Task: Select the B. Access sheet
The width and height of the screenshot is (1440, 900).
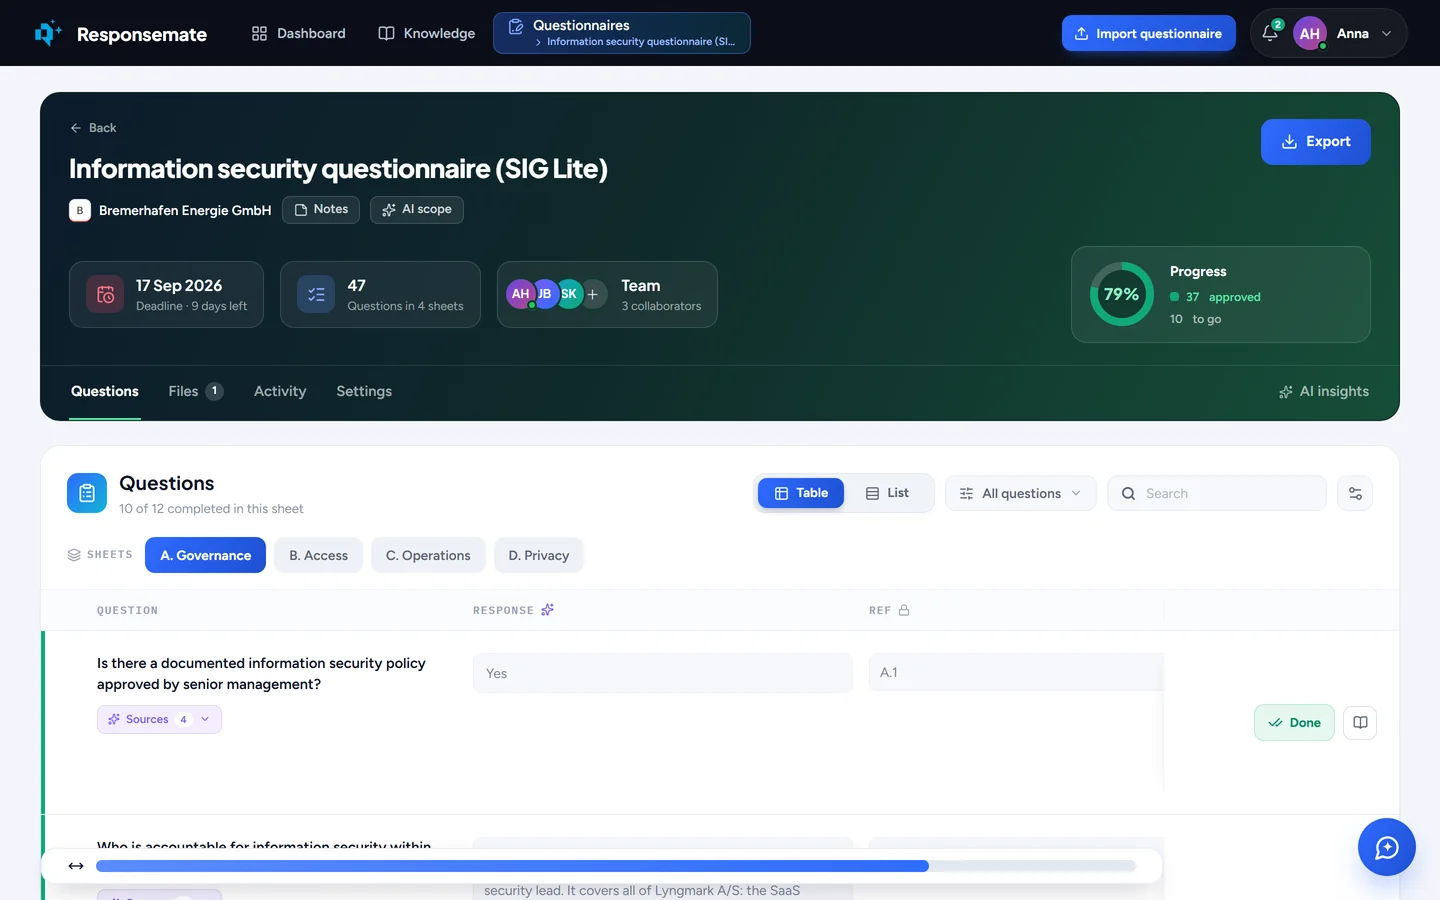Action: coord(319,555)
